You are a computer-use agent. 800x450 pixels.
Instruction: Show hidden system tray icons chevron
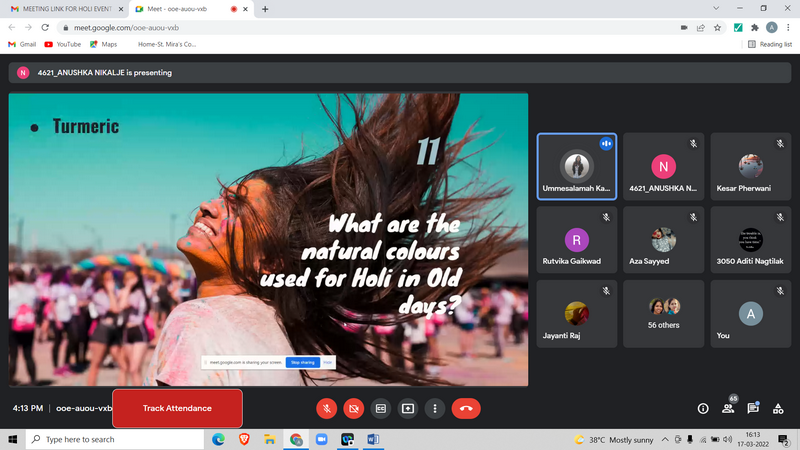click(x=665, y=439)
